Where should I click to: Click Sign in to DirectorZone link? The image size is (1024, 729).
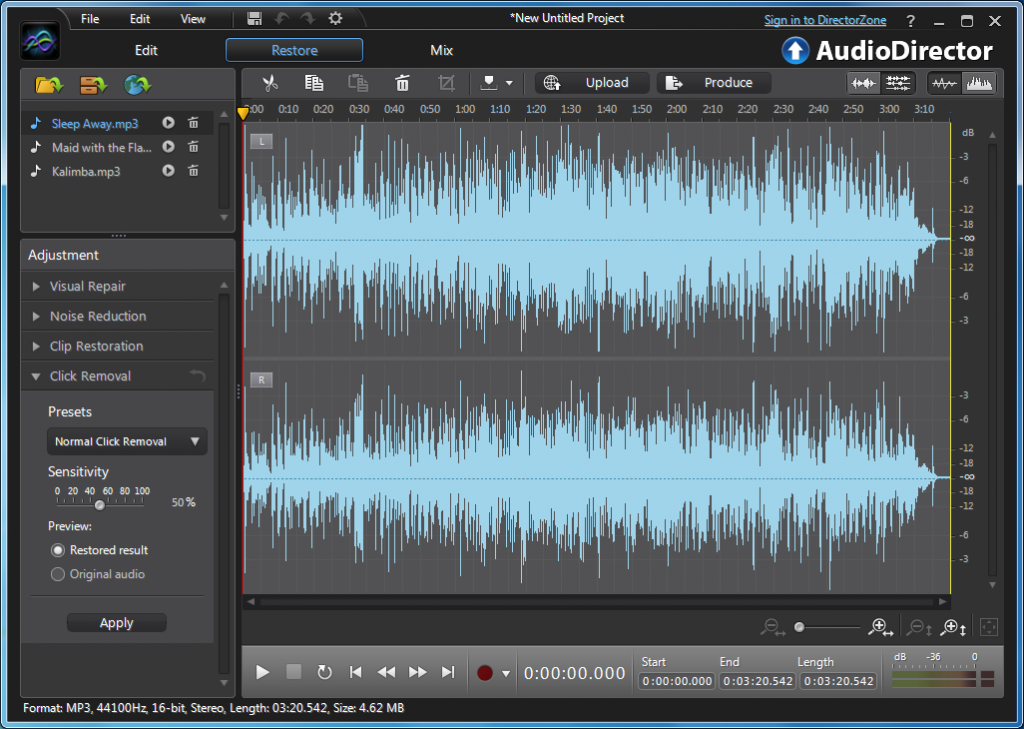[x=825, y=20]
